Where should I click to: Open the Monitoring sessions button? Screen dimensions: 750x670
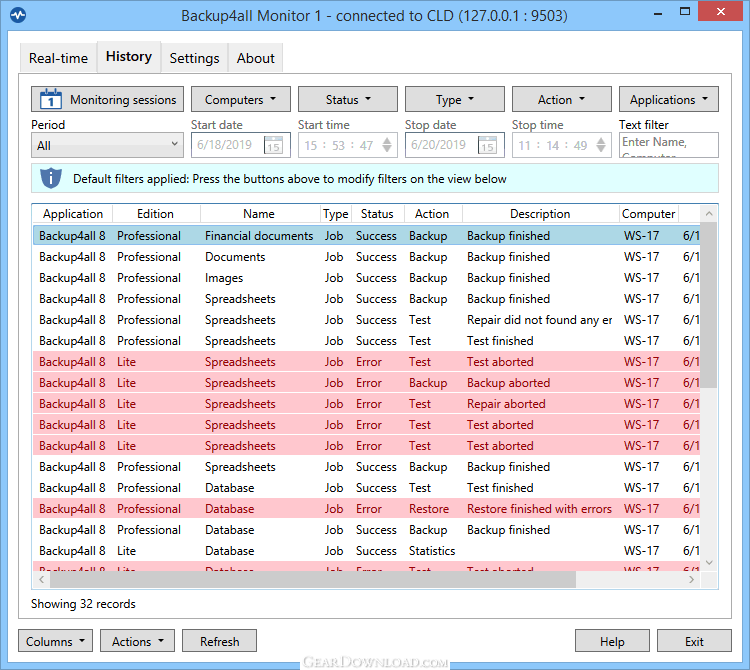(x=108, y=99)
